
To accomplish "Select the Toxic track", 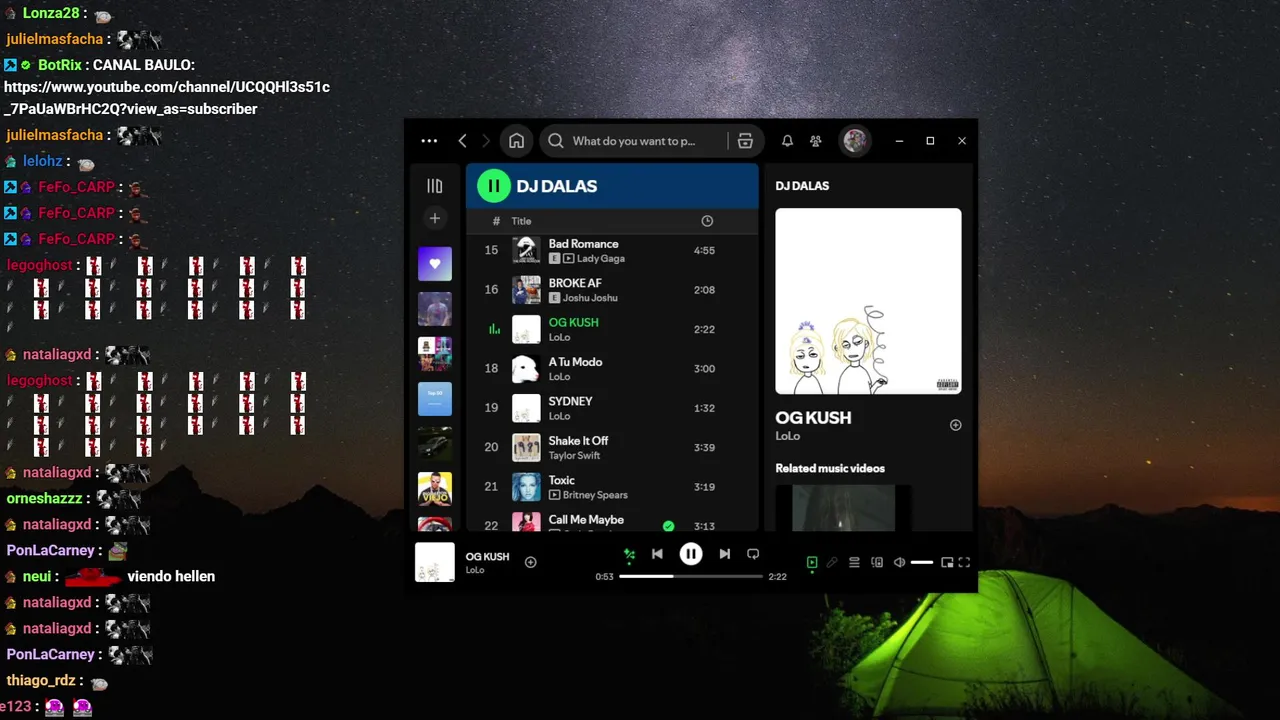I will click(612, 487).
